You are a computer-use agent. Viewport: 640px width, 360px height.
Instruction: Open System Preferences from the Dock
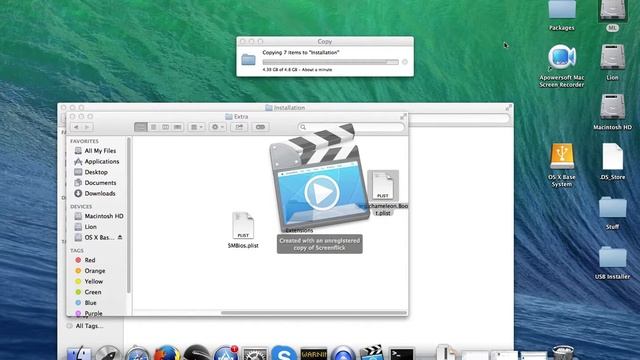coord(255,353)
